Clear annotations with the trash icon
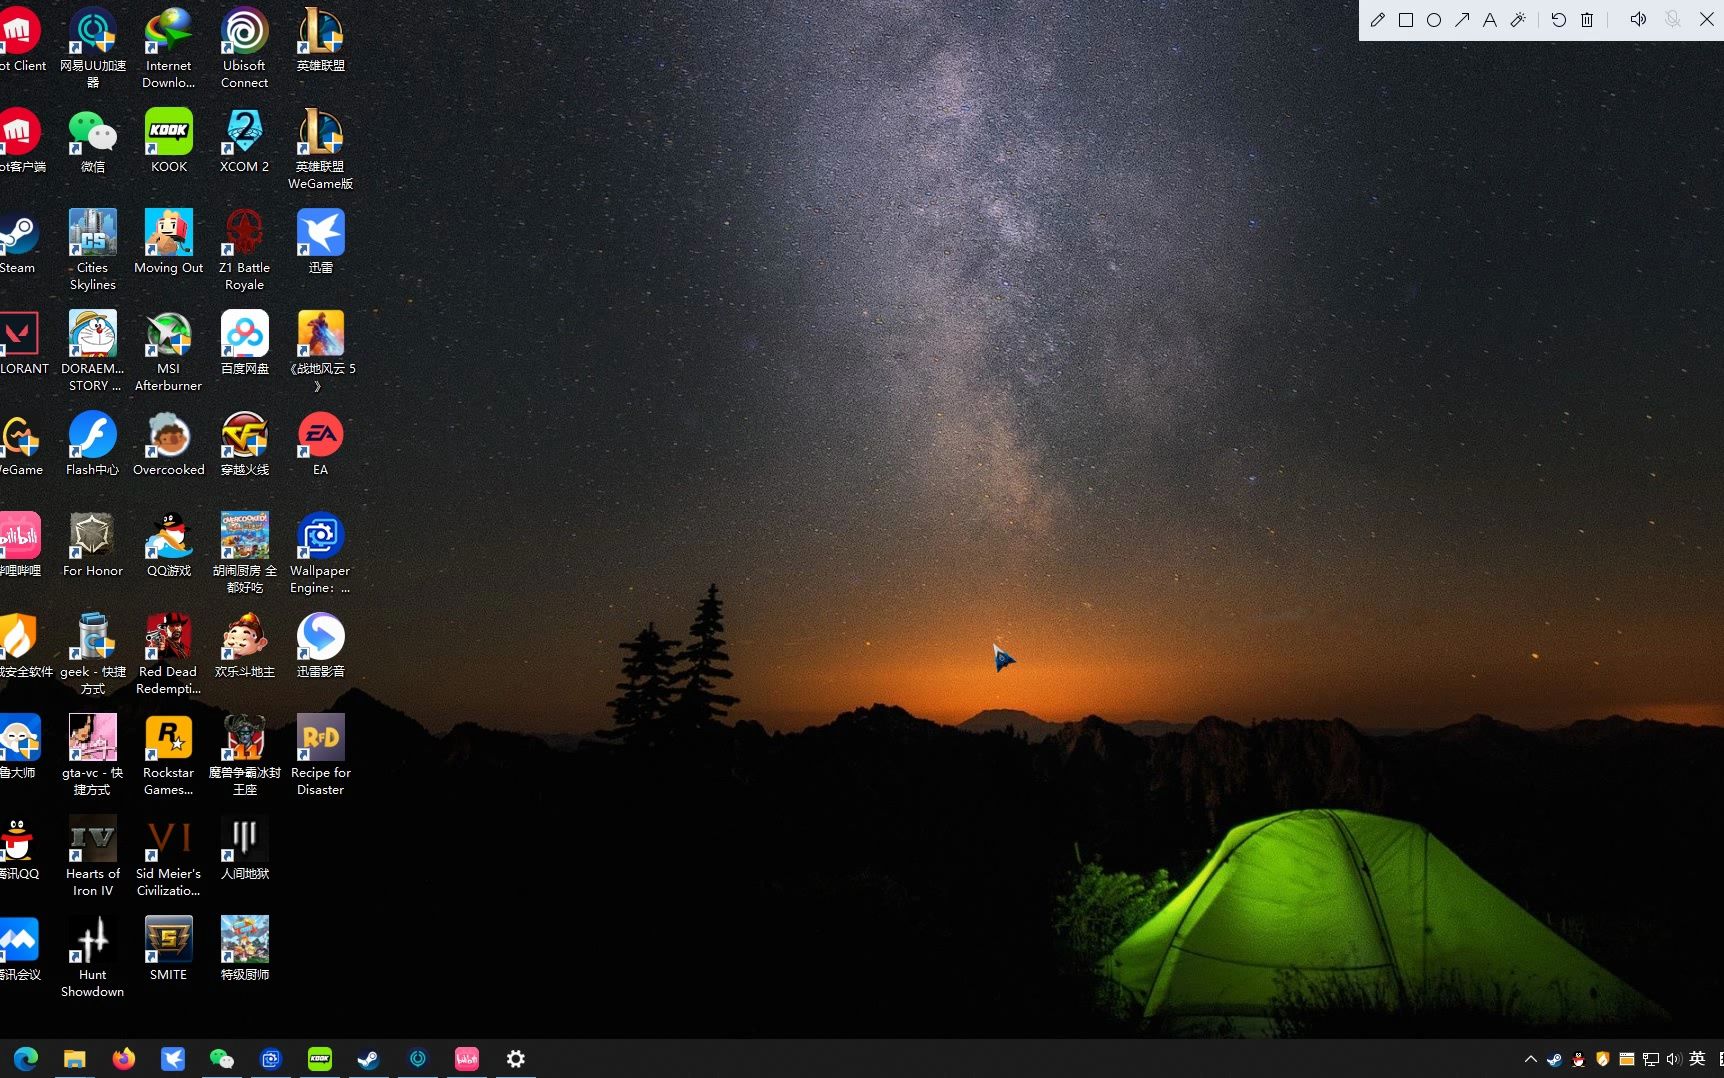1724x1078 pixels. pyautogui.click(x=1587, y=20)
